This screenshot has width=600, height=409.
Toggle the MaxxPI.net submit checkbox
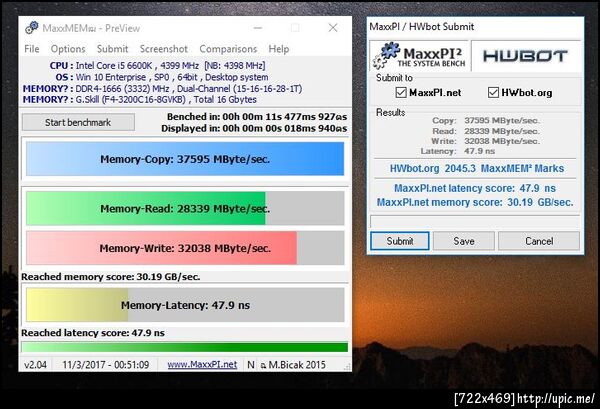pyautogui.click(x=401, y=93)
